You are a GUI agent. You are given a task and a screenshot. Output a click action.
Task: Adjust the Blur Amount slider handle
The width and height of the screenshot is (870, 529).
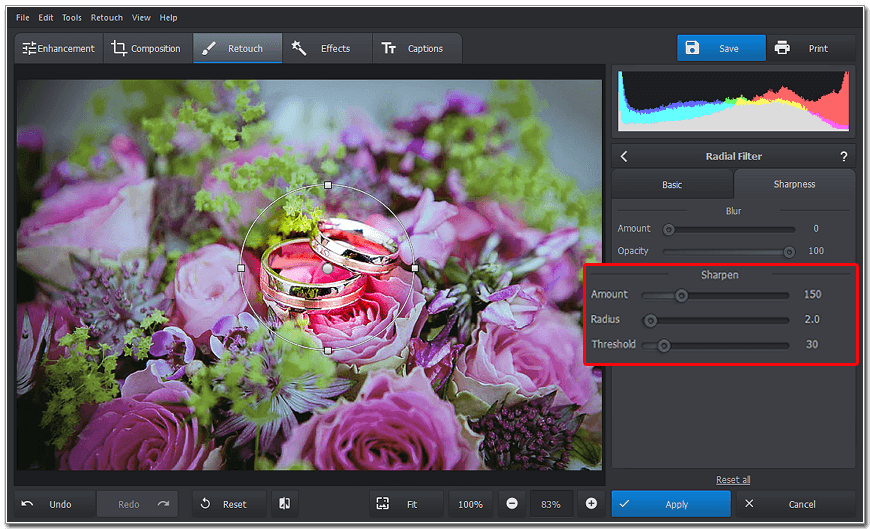click(x=669, y=230)
